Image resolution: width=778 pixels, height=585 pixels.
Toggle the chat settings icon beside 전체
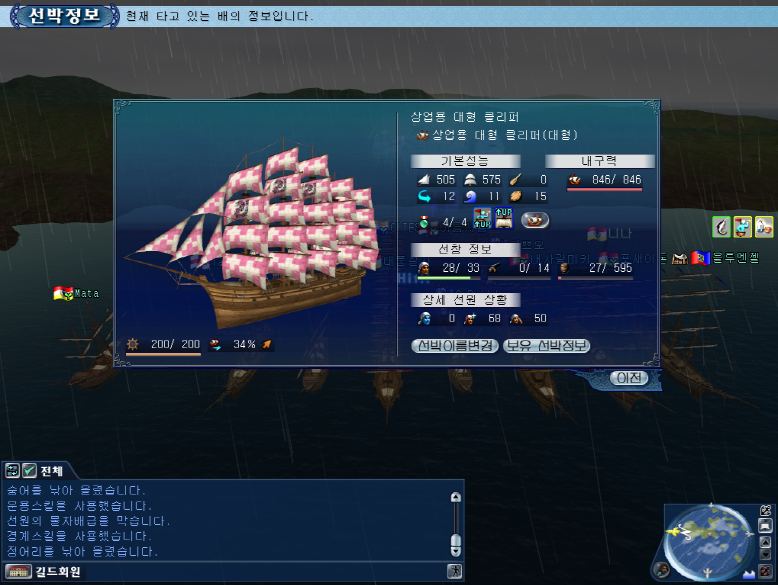click(x=12, y=470)
